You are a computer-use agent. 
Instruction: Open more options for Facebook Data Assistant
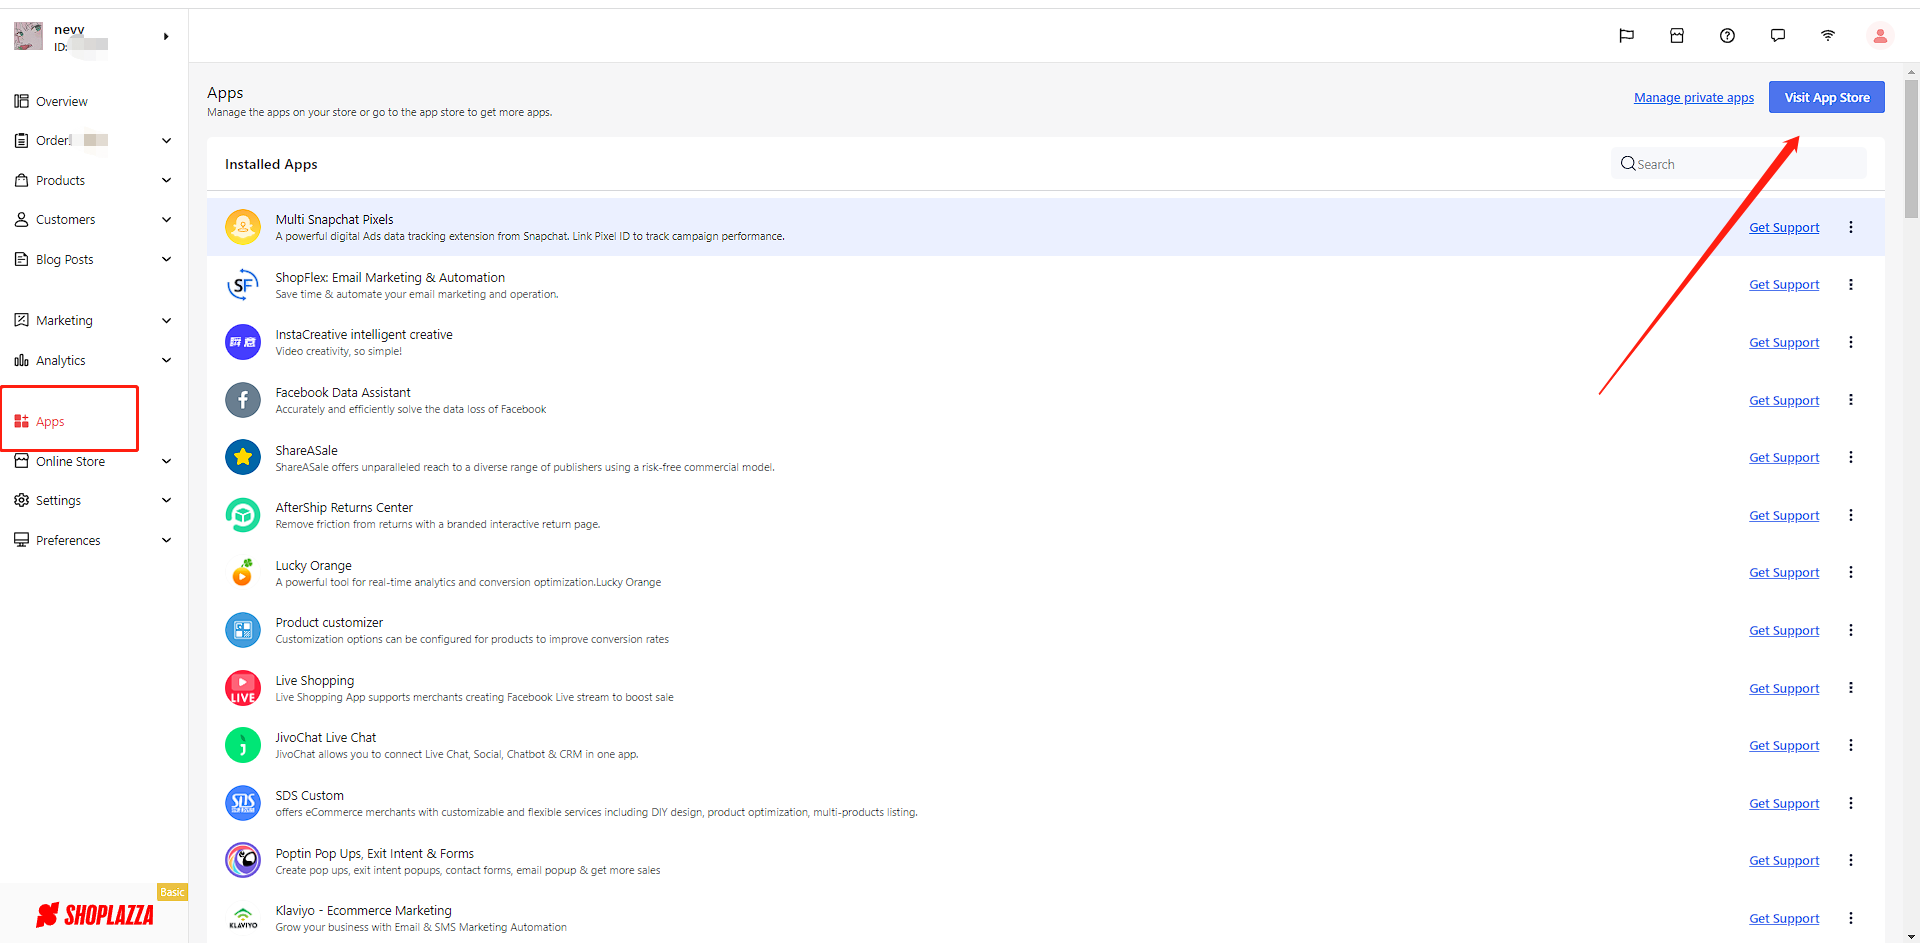pyautogui.click(x=1851, y=400)
